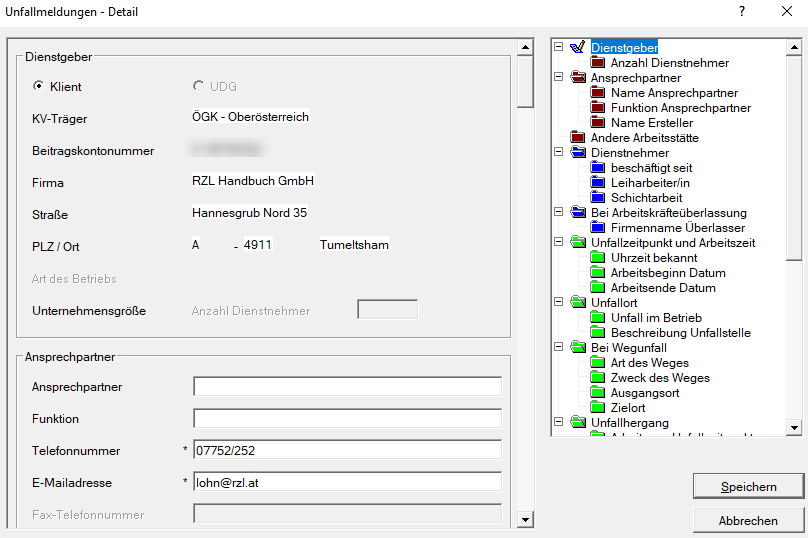This screenshot has width=808, height=538.
Task: Click the Speichern button
Action: pyautogui.click(x=748, y=487)
